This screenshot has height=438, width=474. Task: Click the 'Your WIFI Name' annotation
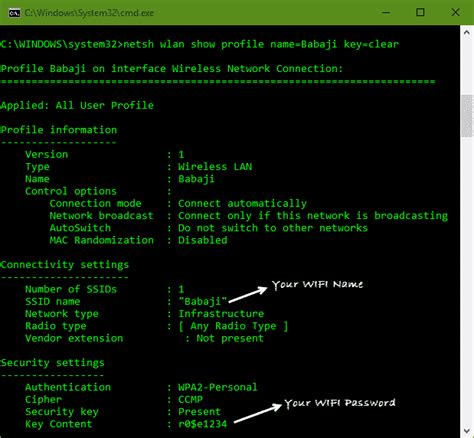coord(317,285)
